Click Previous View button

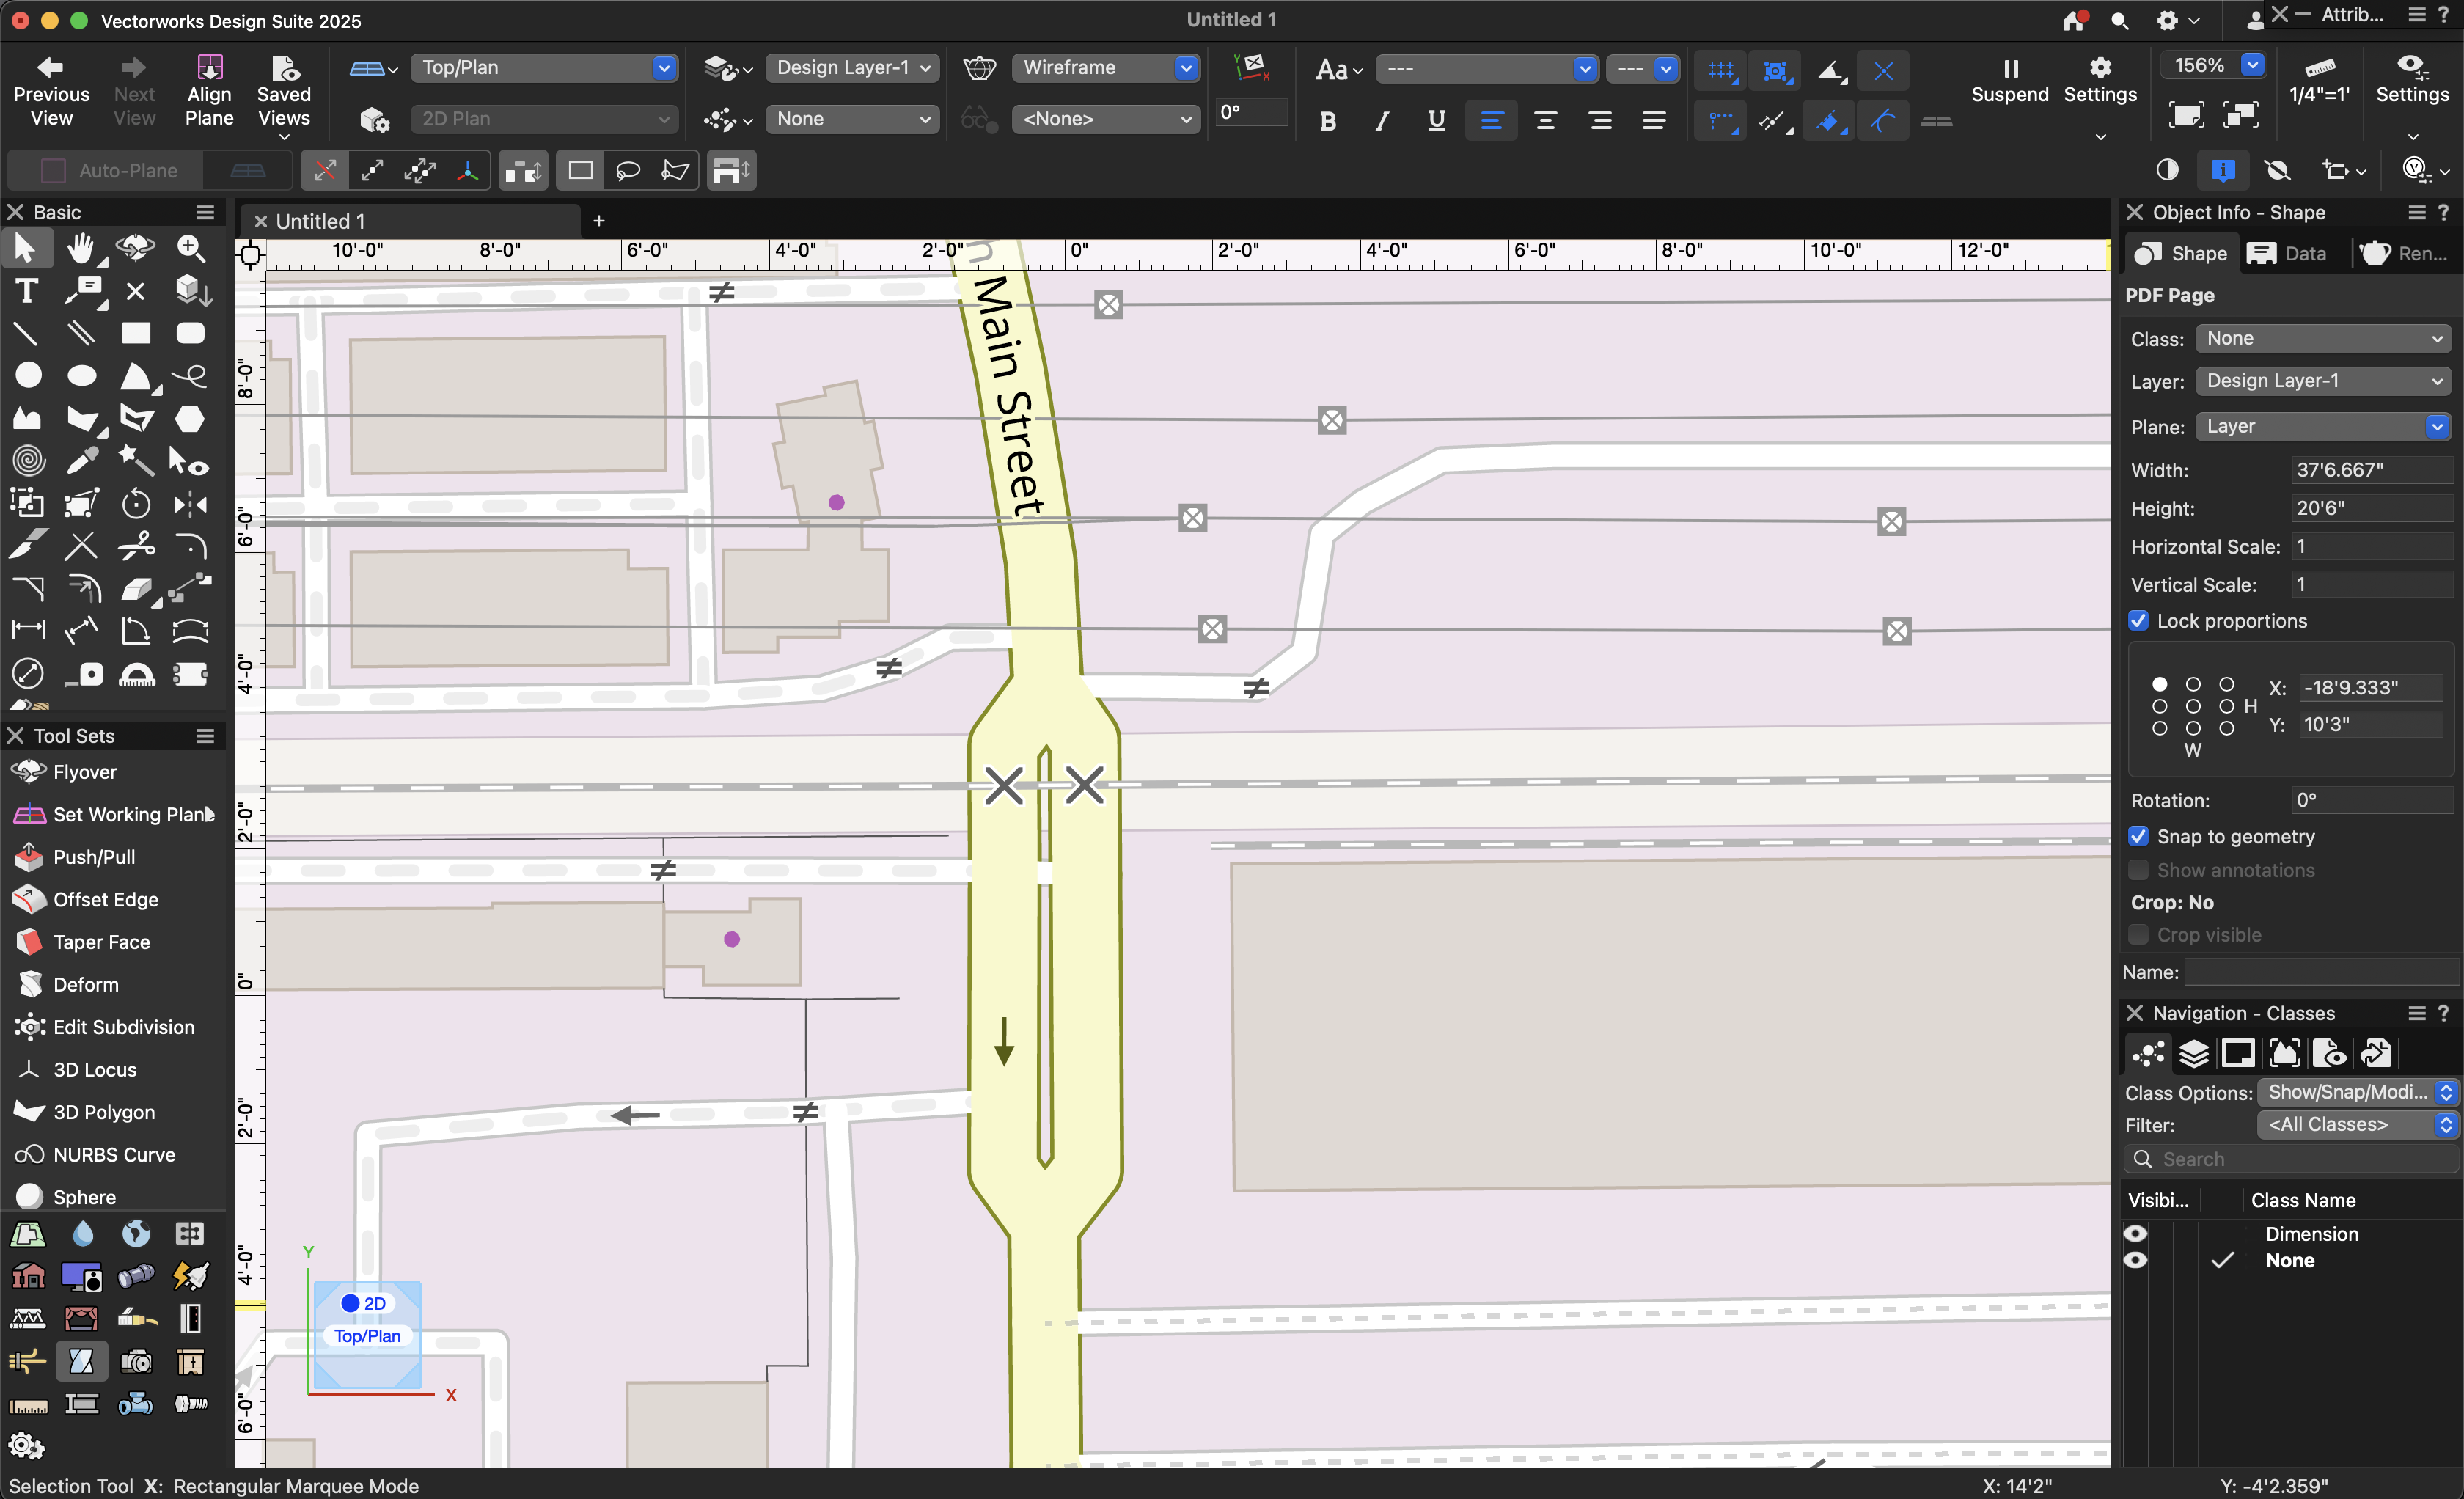tap(51, 91)
